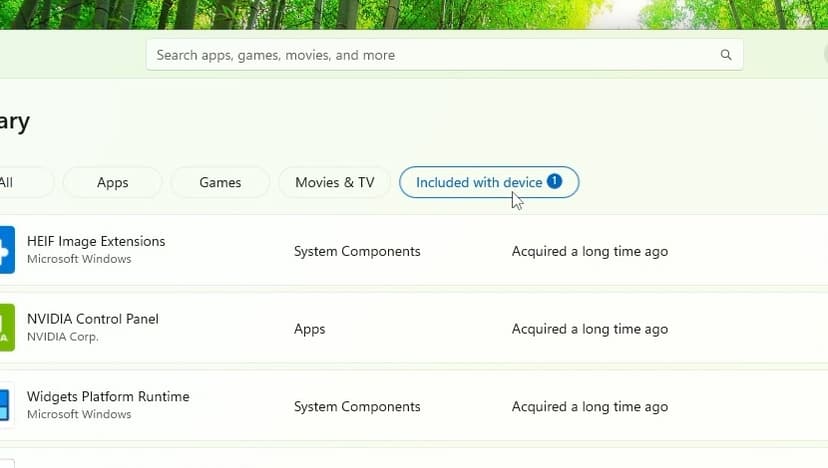
Task: Filter library by Movies & TV
Action: pos(335,182)
